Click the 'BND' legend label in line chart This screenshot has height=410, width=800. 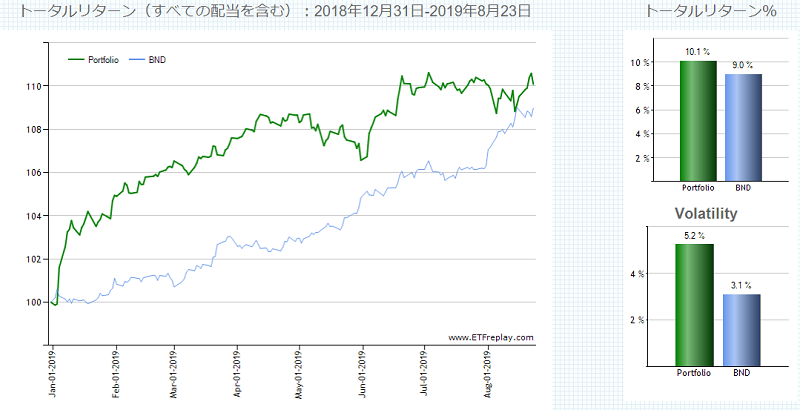[157, 60]
